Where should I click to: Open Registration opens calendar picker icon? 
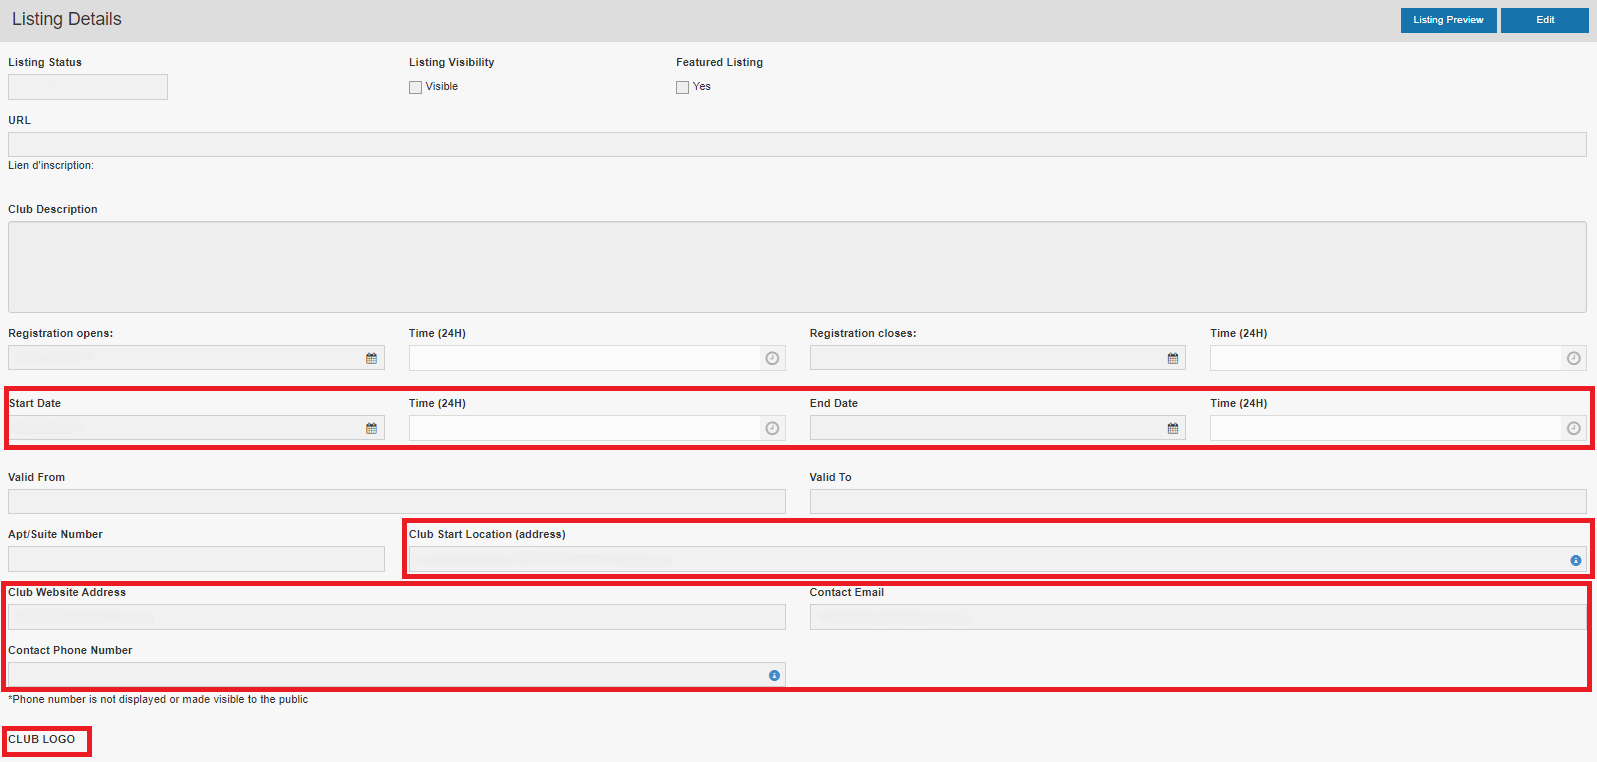coord(371,358)
